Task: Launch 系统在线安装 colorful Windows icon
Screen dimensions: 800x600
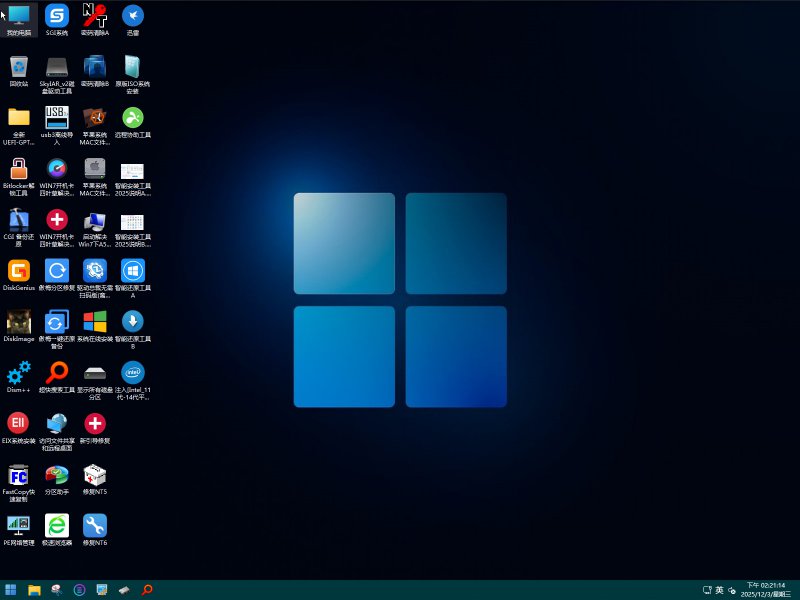Action: pos(95,326)
